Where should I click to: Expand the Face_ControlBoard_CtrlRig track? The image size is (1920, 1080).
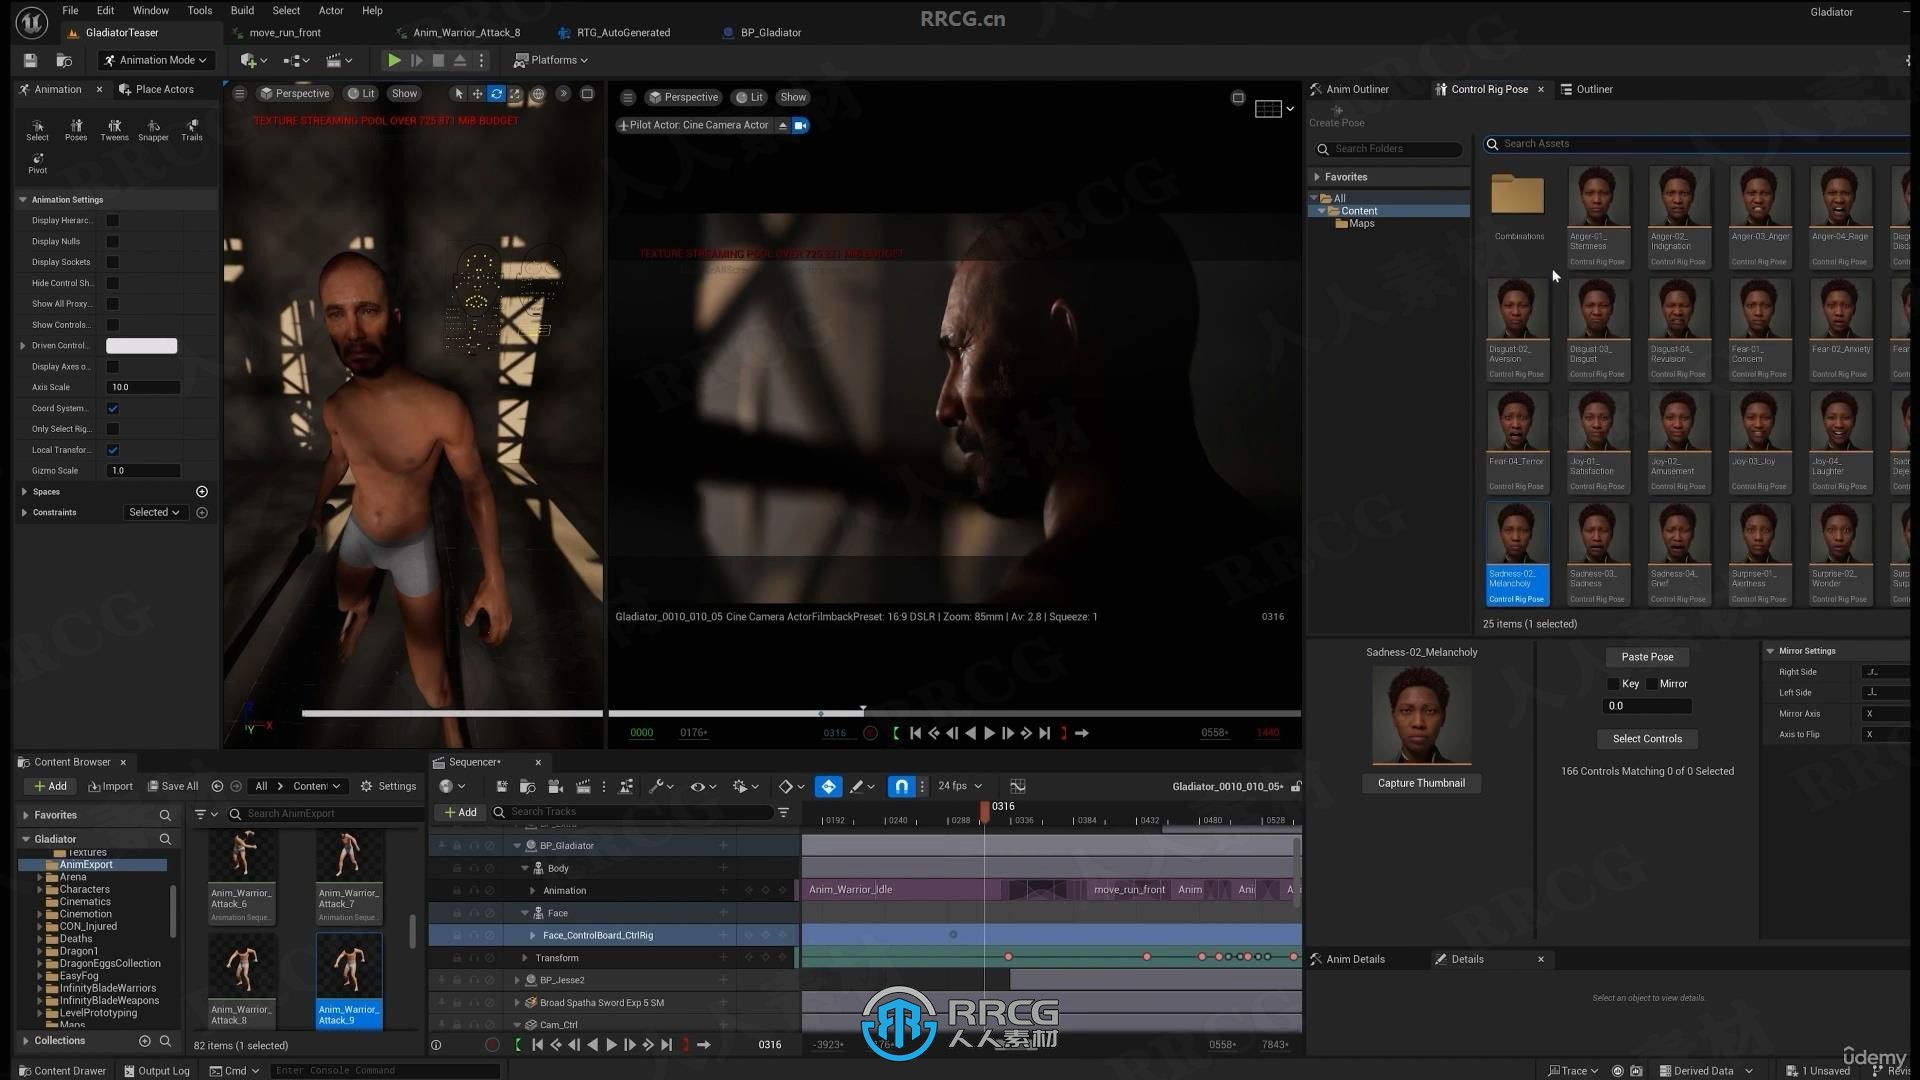coord(532,936)
